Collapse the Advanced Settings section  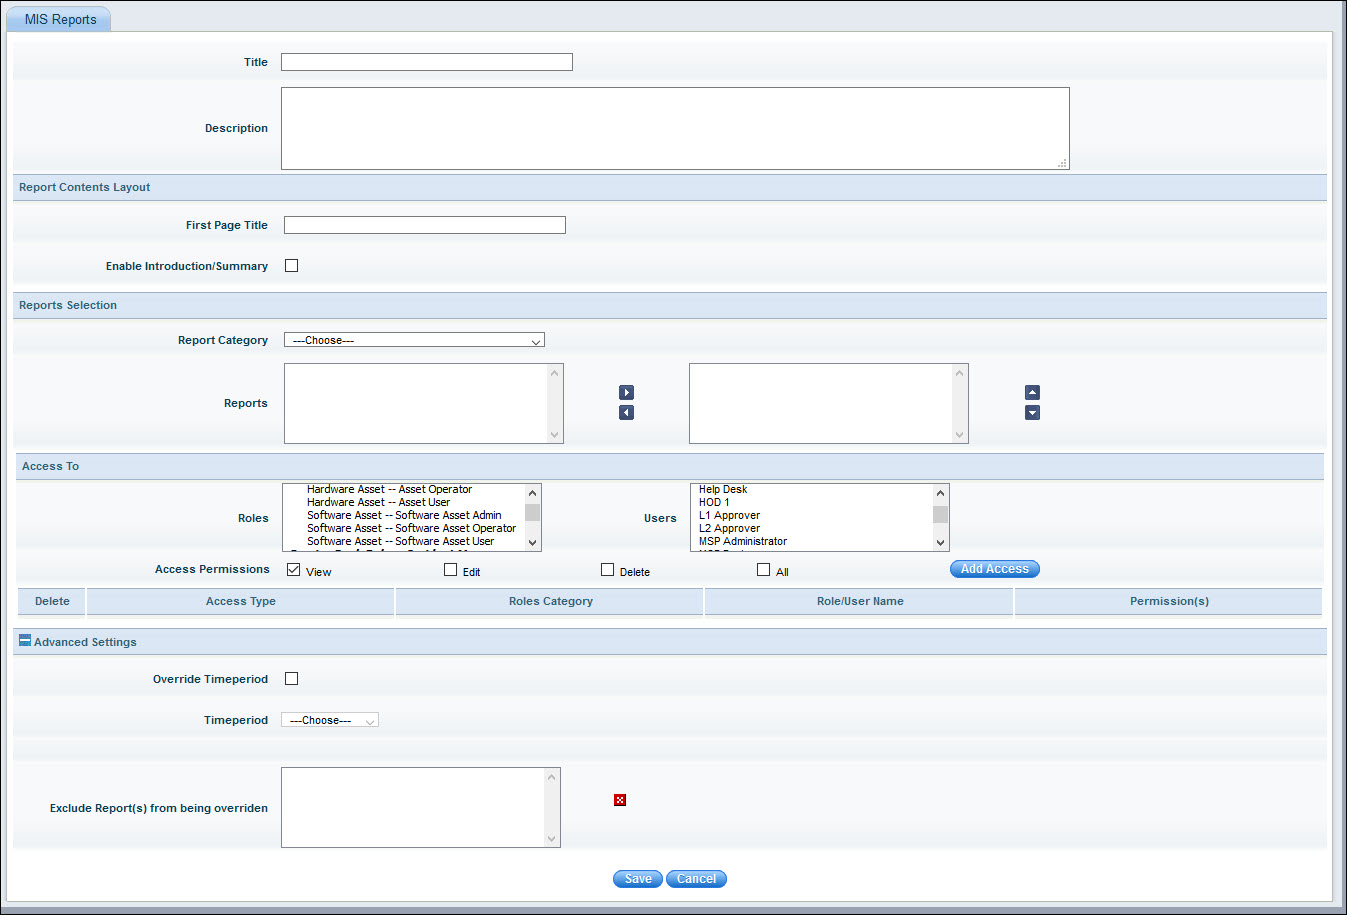(23, 640)
